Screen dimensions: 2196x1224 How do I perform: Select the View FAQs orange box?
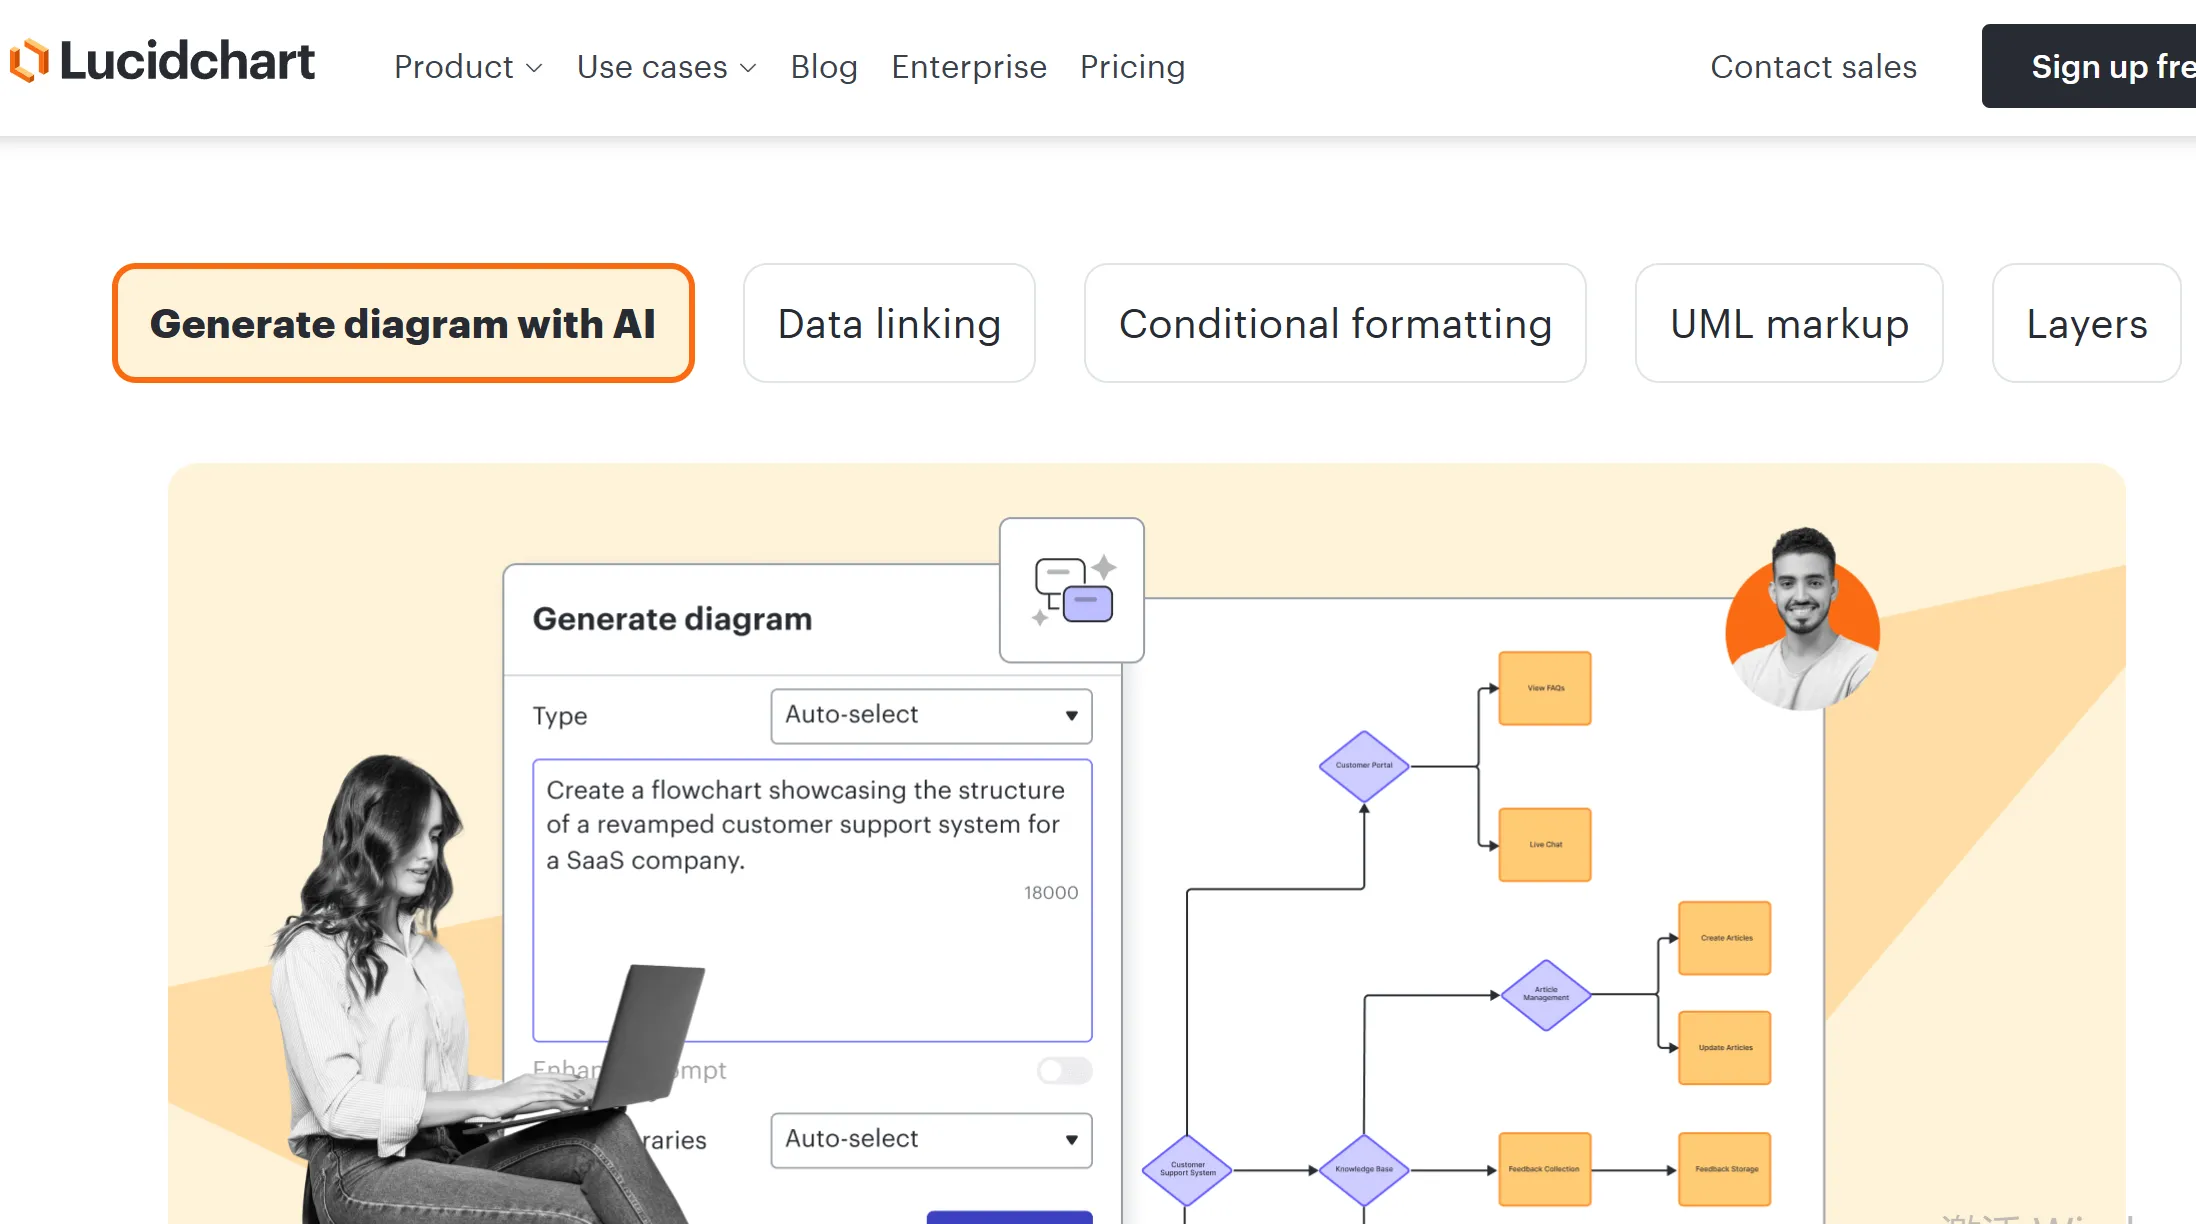pos(1545,688)
